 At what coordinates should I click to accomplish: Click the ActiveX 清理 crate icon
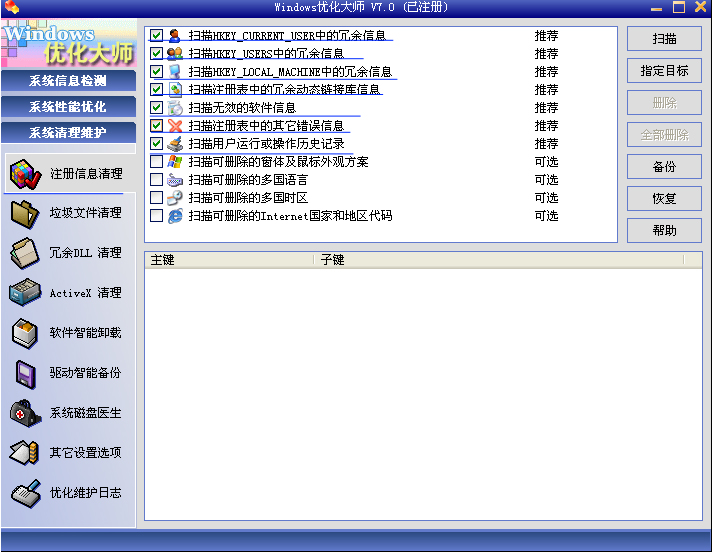click(25, 293)
